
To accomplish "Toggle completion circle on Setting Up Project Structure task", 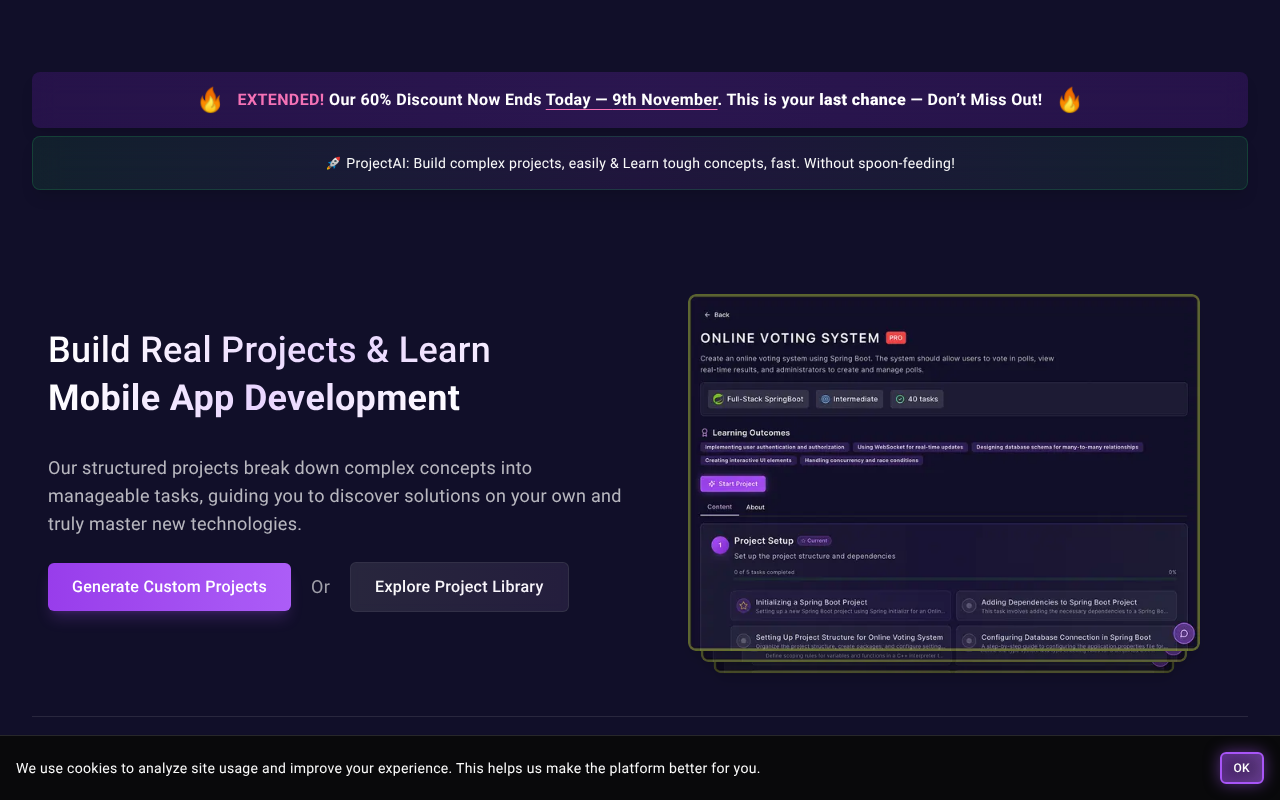I will (742, 640).
